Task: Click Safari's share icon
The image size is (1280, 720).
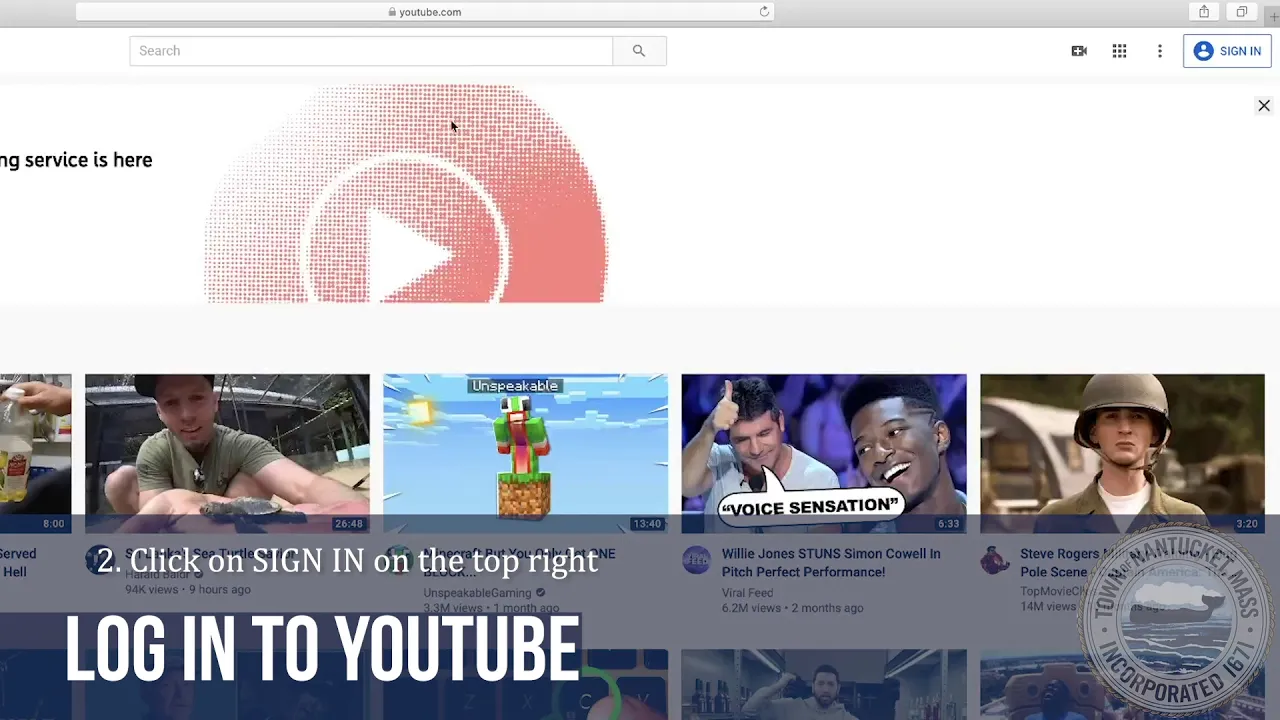Action: click(x=1204, y=12)
